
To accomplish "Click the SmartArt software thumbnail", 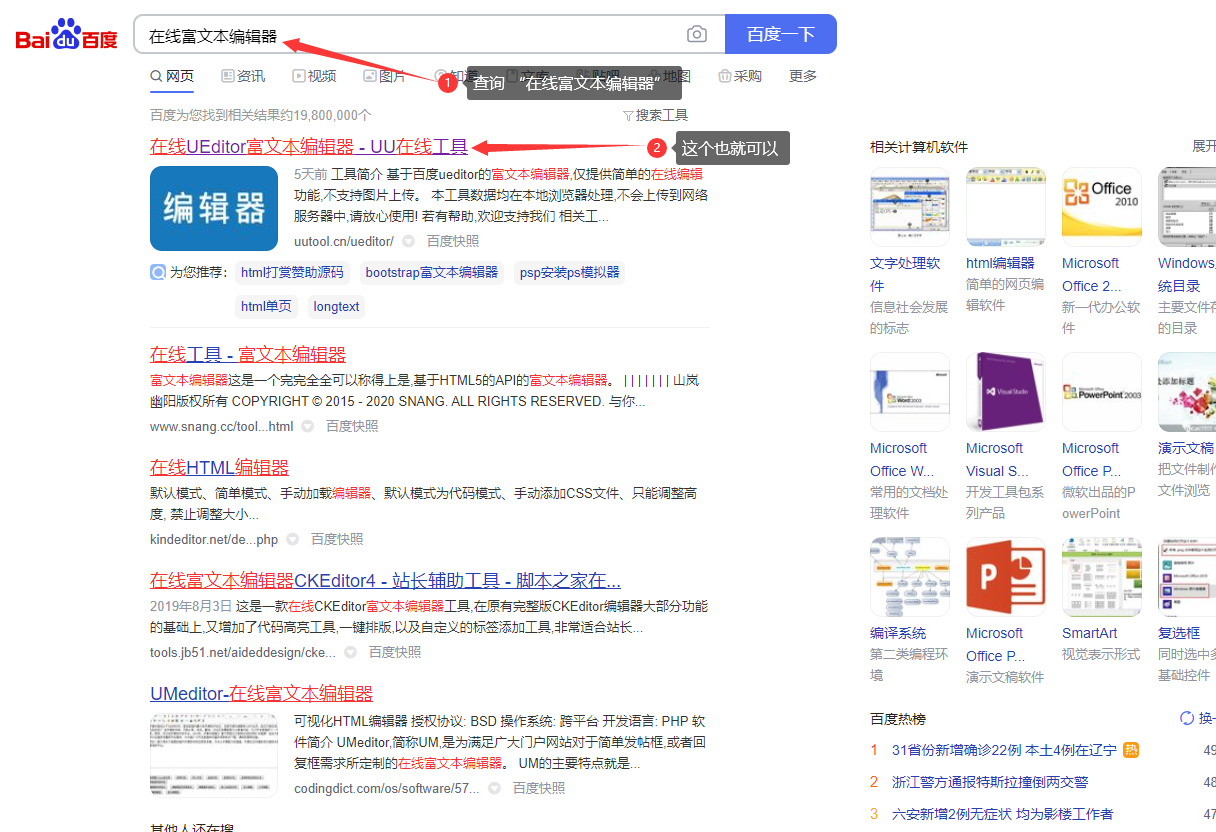I will [x=1101, y=577].
